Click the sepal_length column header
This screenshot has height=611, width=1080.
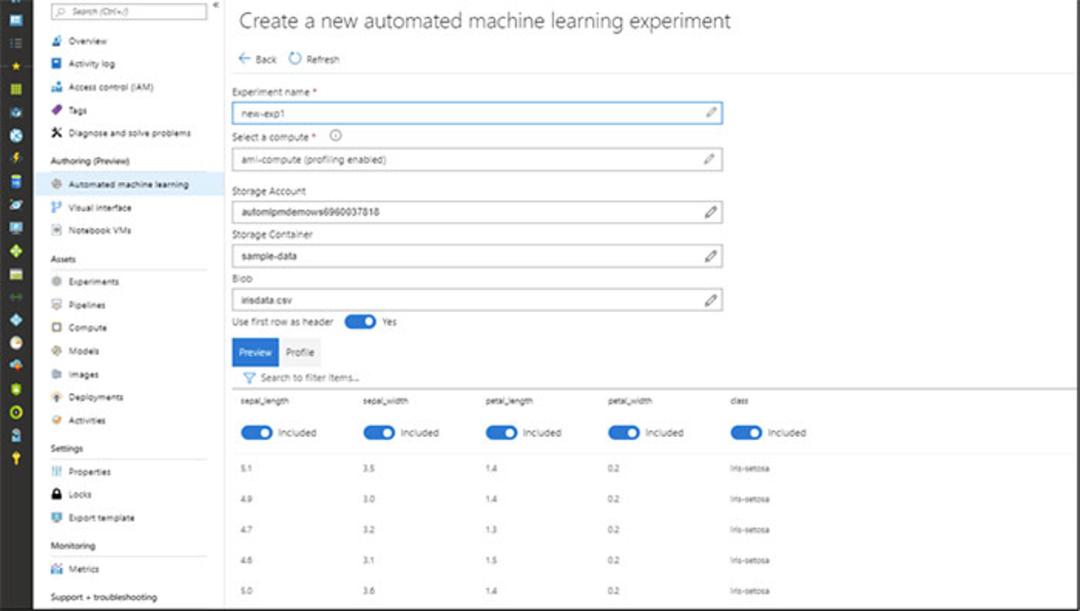[x=264, y=401]
